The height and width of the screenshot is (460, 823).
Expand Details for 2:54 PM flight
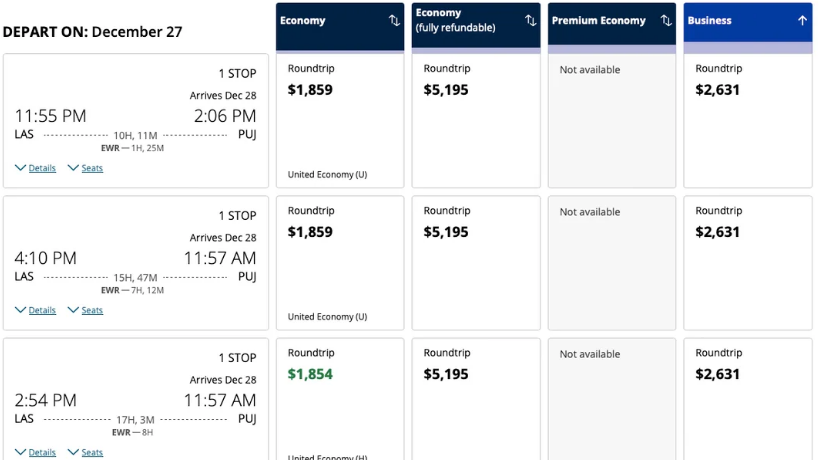pos(35,452)
